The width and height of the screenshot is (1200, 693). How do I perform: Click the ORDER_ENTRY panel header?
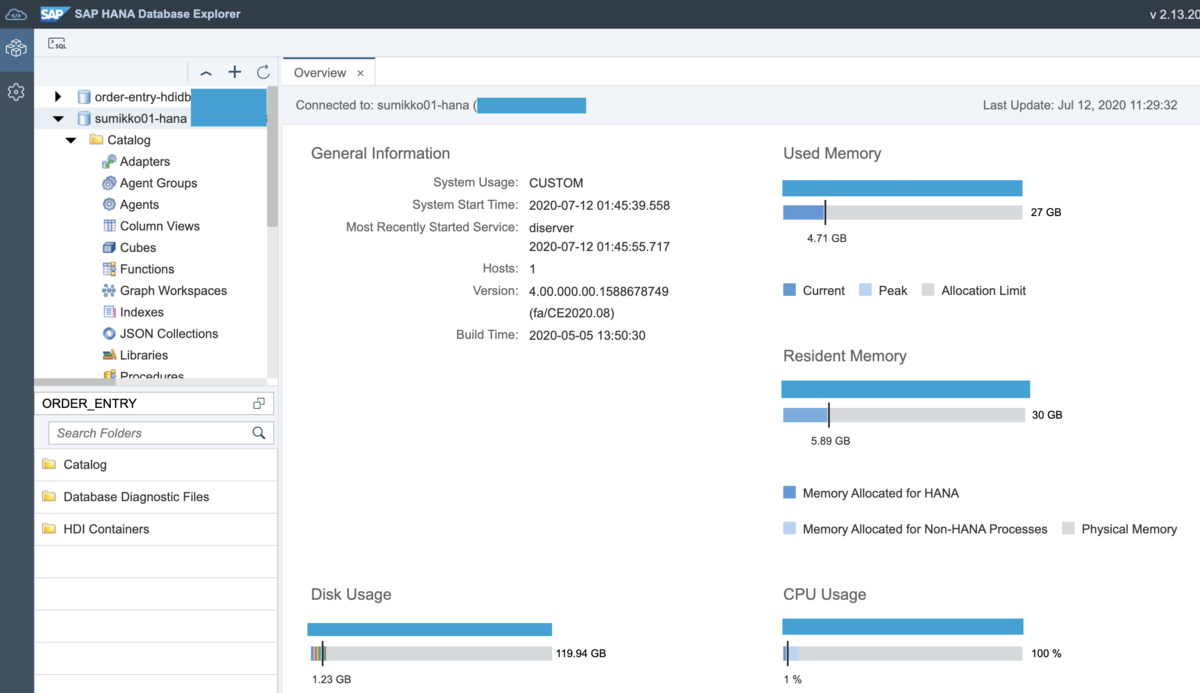tap(155, 403)
